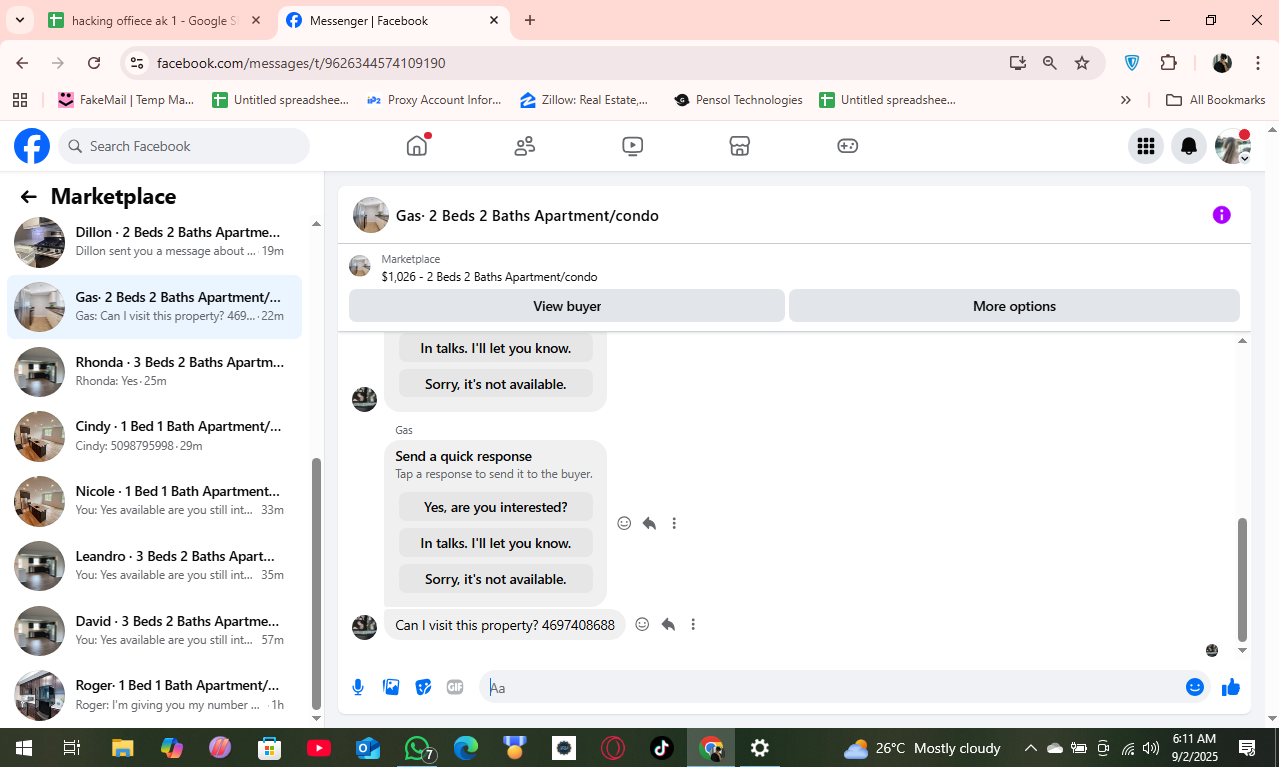Click the Facebook logo
The height and width of the screenshot is (767, 1279).
click(x=32, y=146)
